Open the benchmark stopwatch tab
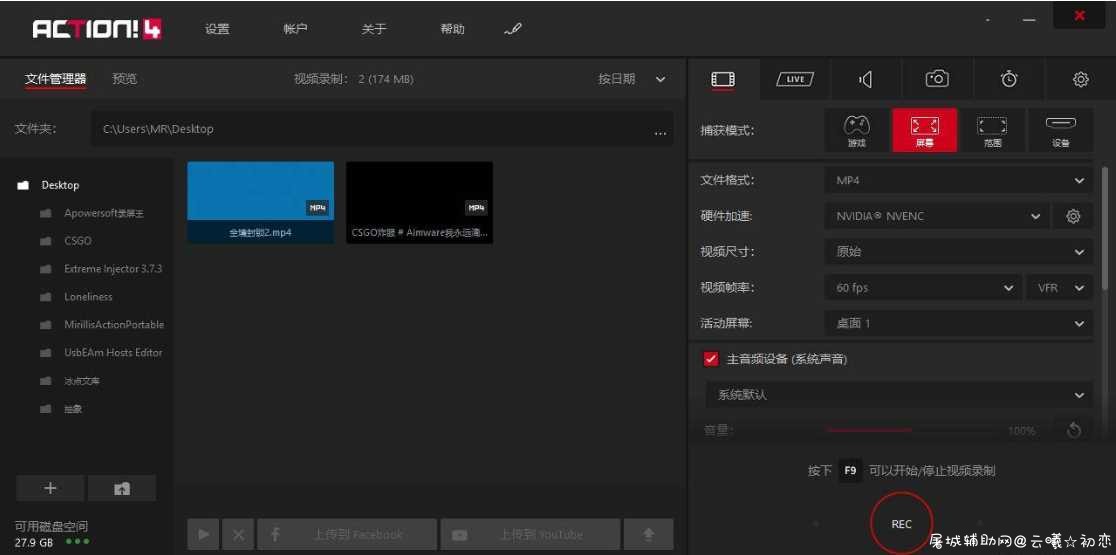1116x555 pixels. click(x=1009, y=79)
